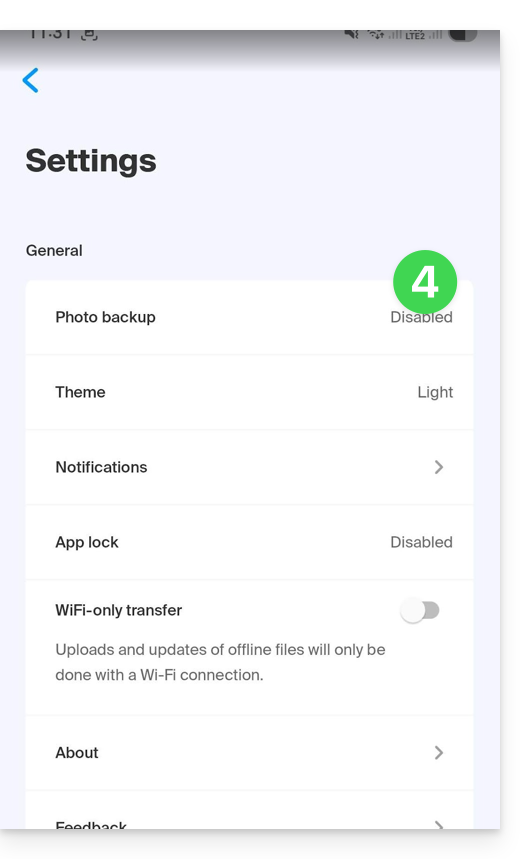Open the App lock setting
The height and width of the screenshot is (859, 530).
click(x=249, y=542)
